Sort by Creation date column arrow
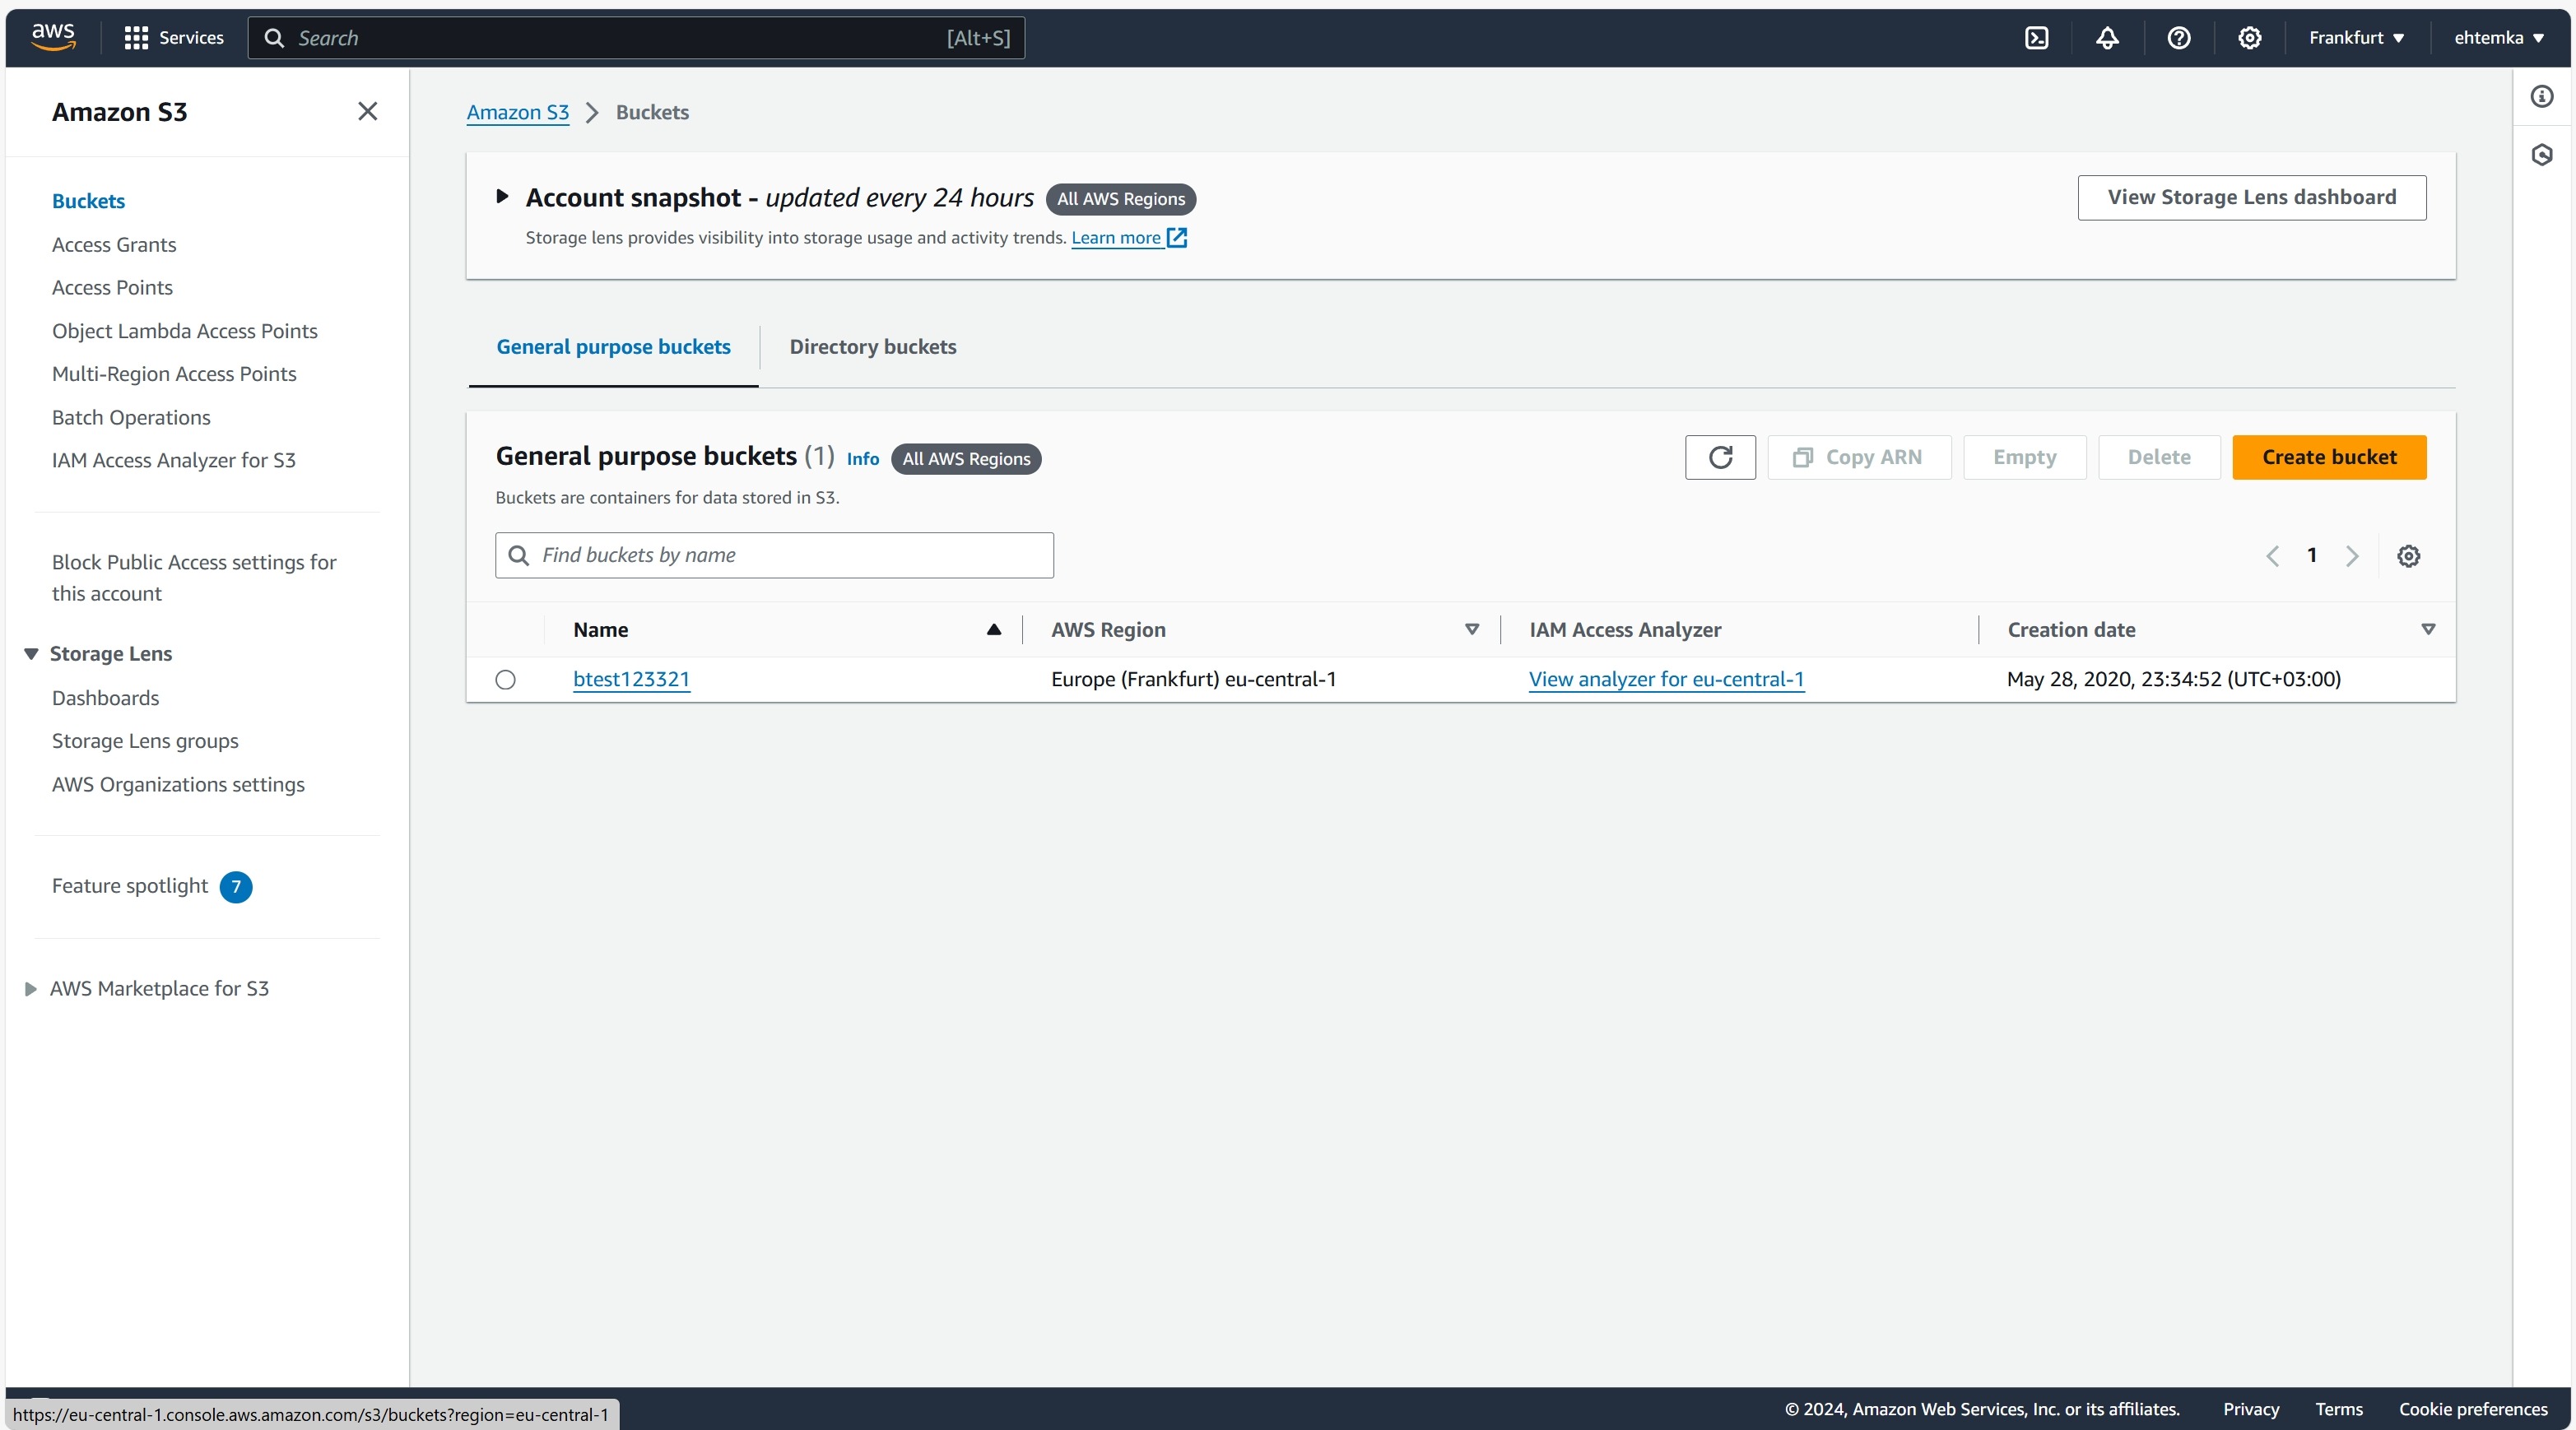Image resolution: width=2576 pixels, height=1430 pixels. point(2428,629)
